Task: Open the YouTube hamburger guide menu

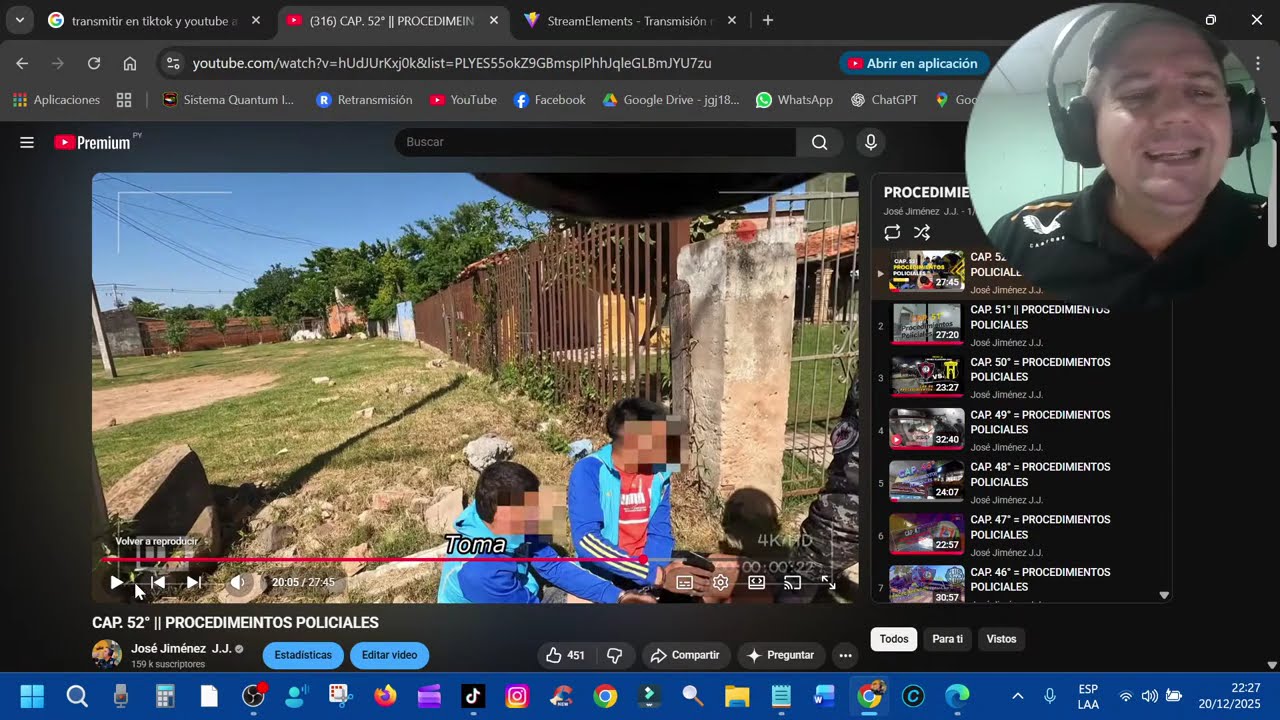Action: pos(27,142)
